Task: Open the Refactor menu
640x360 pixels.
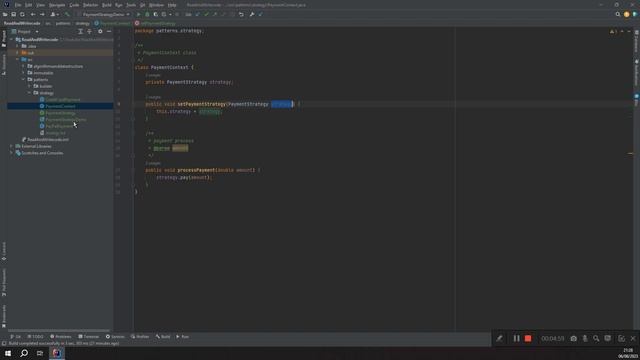Action: tap(91, 5)
